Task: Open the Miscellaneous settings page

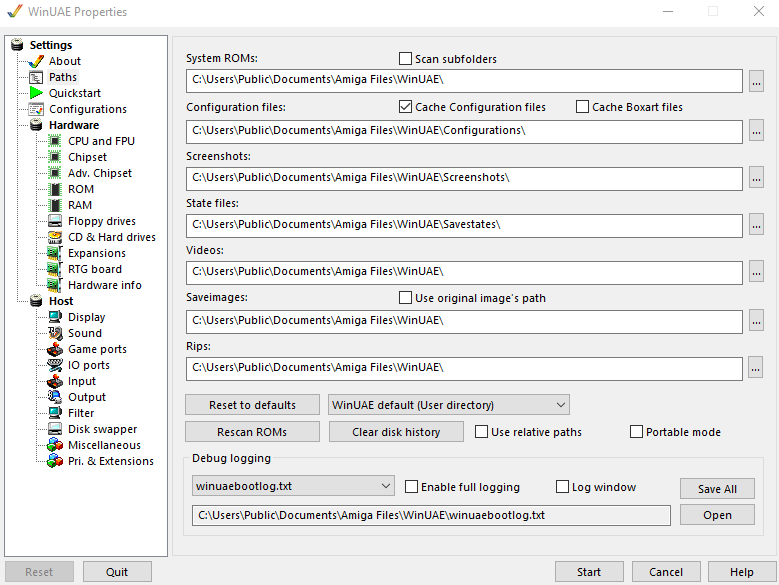Action: pyautogui.click(x=104, y=445)
